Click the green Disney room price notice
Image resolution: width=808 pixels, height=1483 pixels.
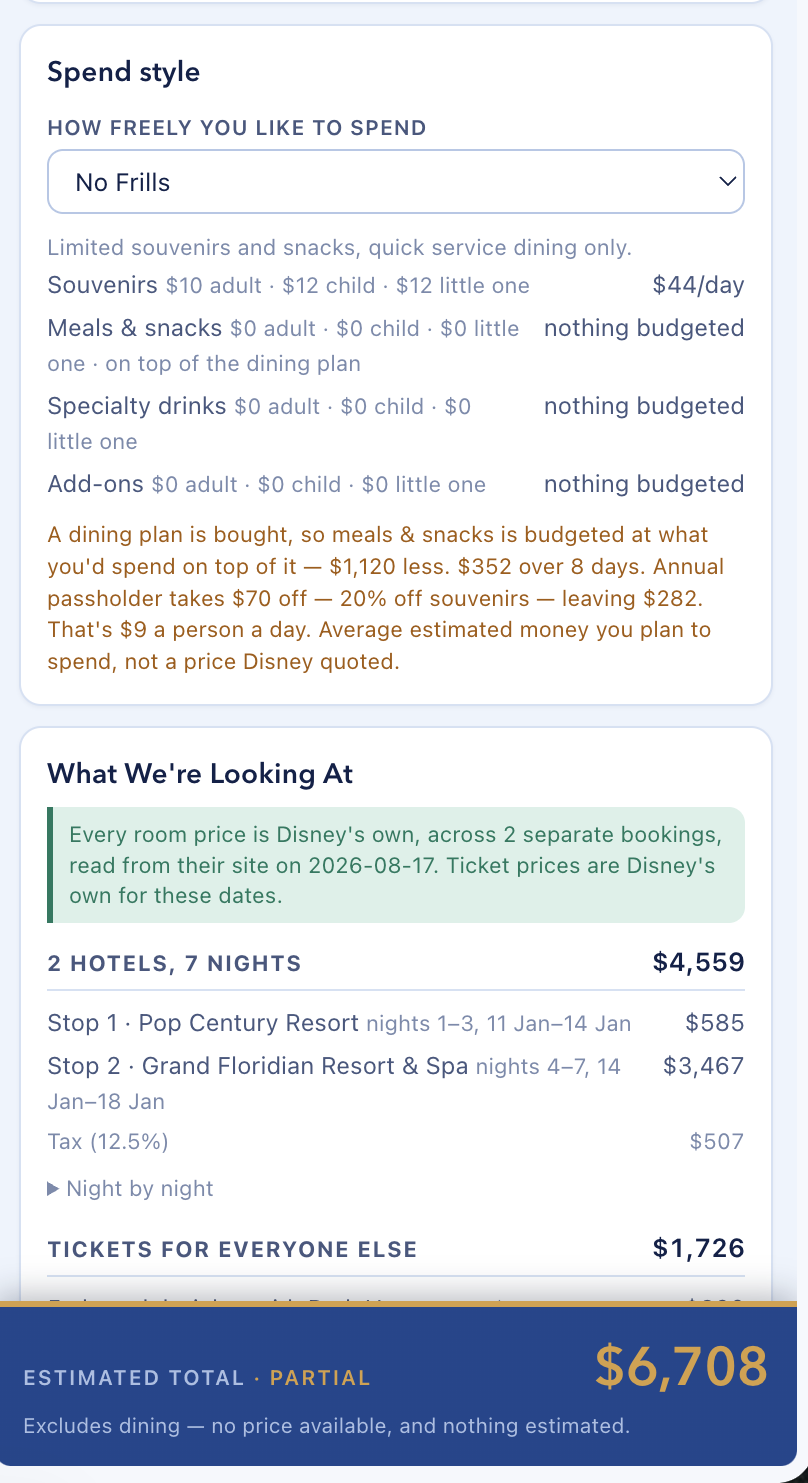396,865
